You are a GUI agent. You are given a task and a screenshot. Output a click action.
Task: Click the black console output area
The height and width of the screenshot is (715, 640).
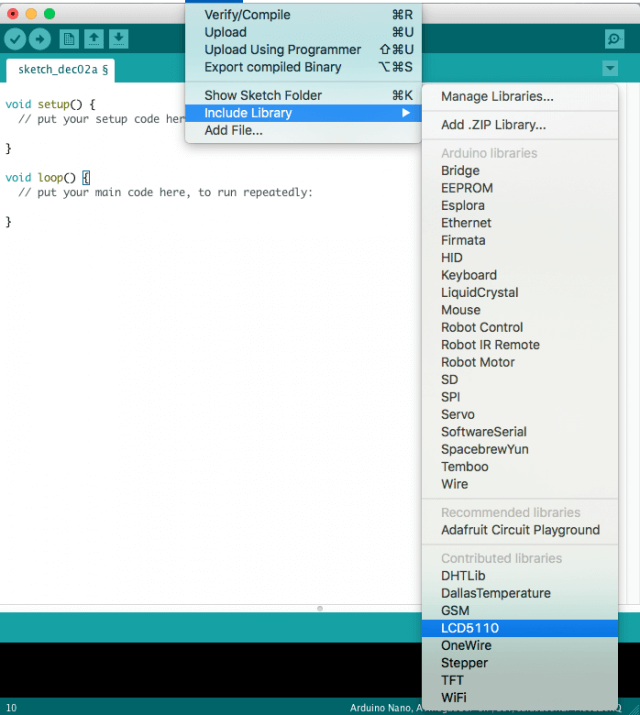coord(211,670)
